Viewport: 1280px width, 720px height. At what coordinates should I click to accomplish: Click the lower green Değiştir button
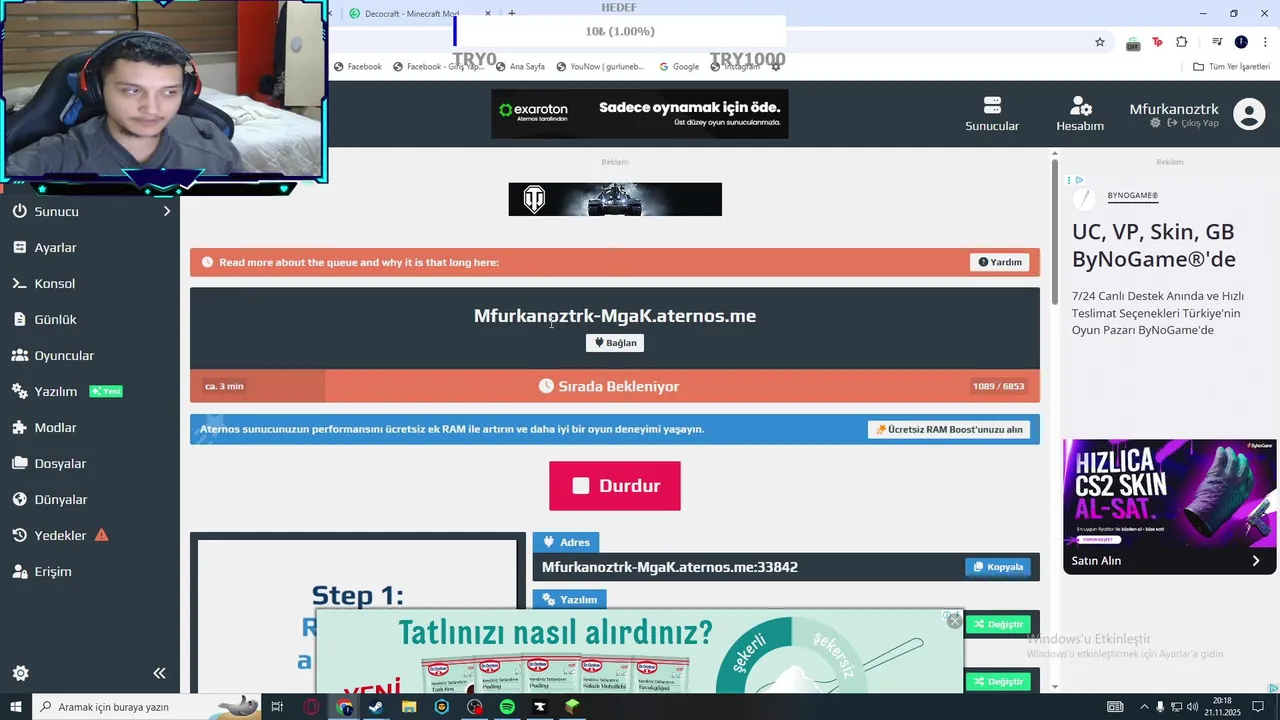[998, 681]
